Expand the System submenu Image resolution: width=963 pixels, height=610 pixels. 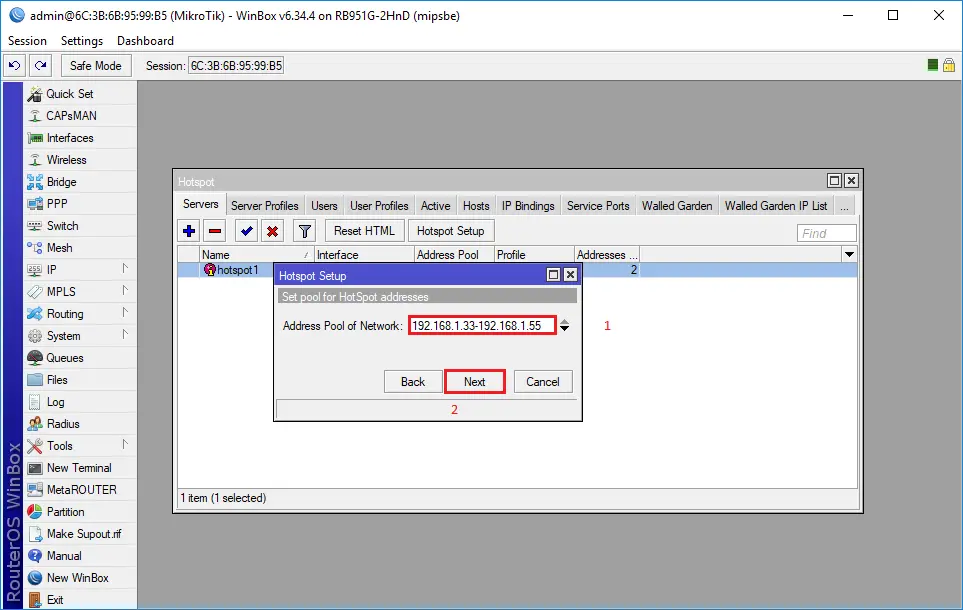coord(125,335)
